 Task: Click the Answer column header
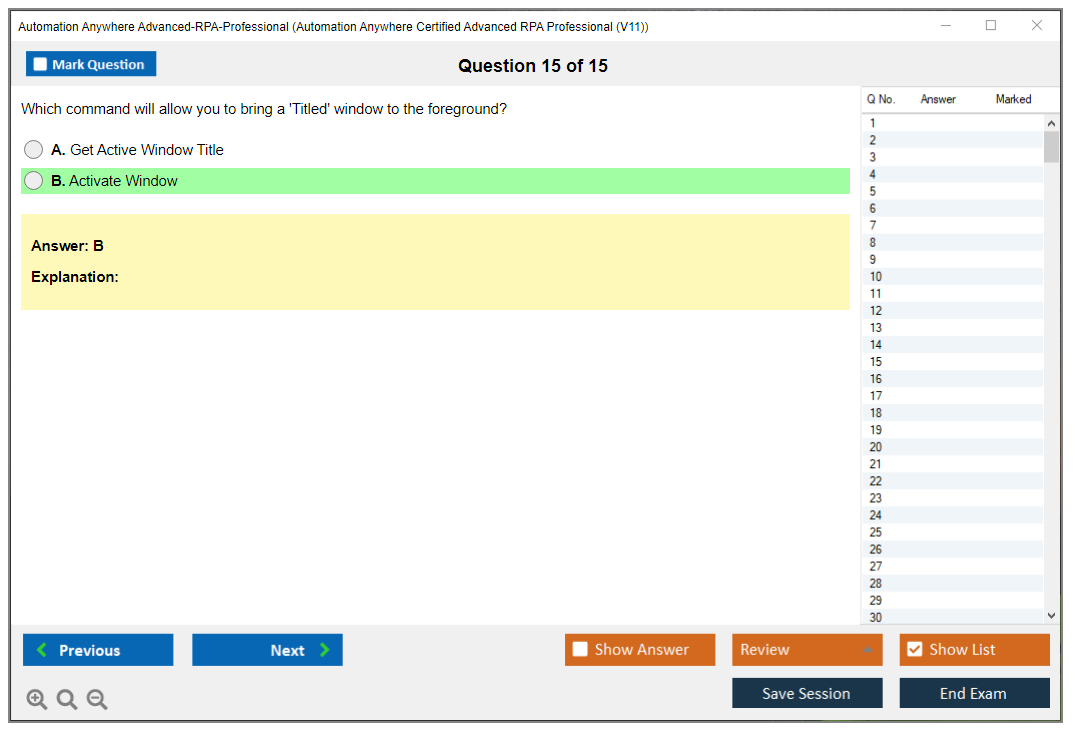pos(938,99)
